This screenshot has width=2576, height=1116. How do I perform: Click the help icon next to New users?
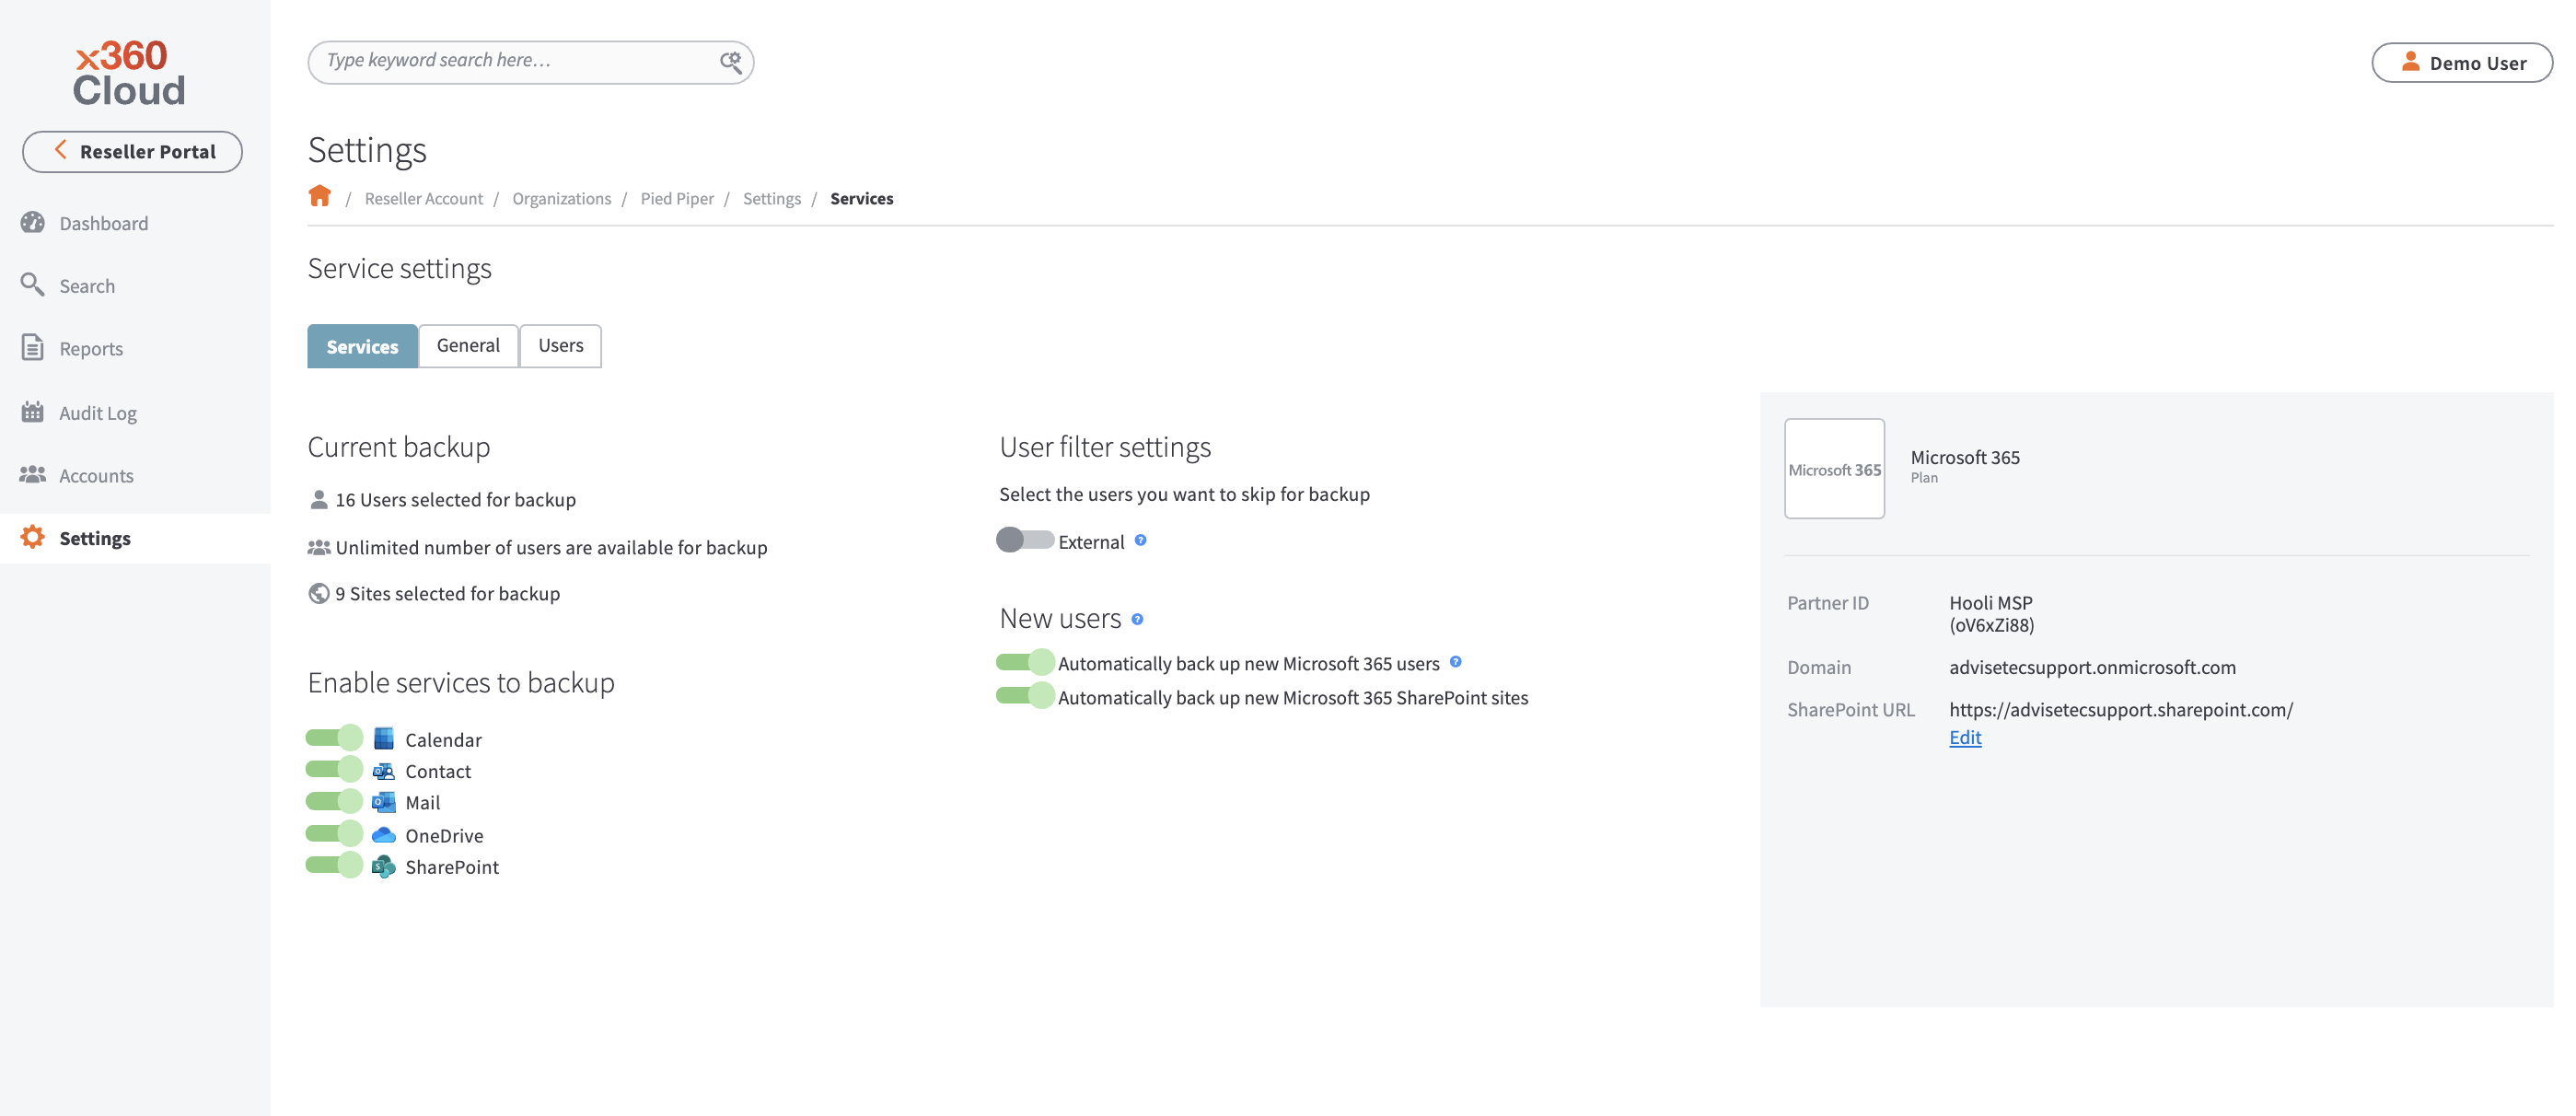[1137, 619]
